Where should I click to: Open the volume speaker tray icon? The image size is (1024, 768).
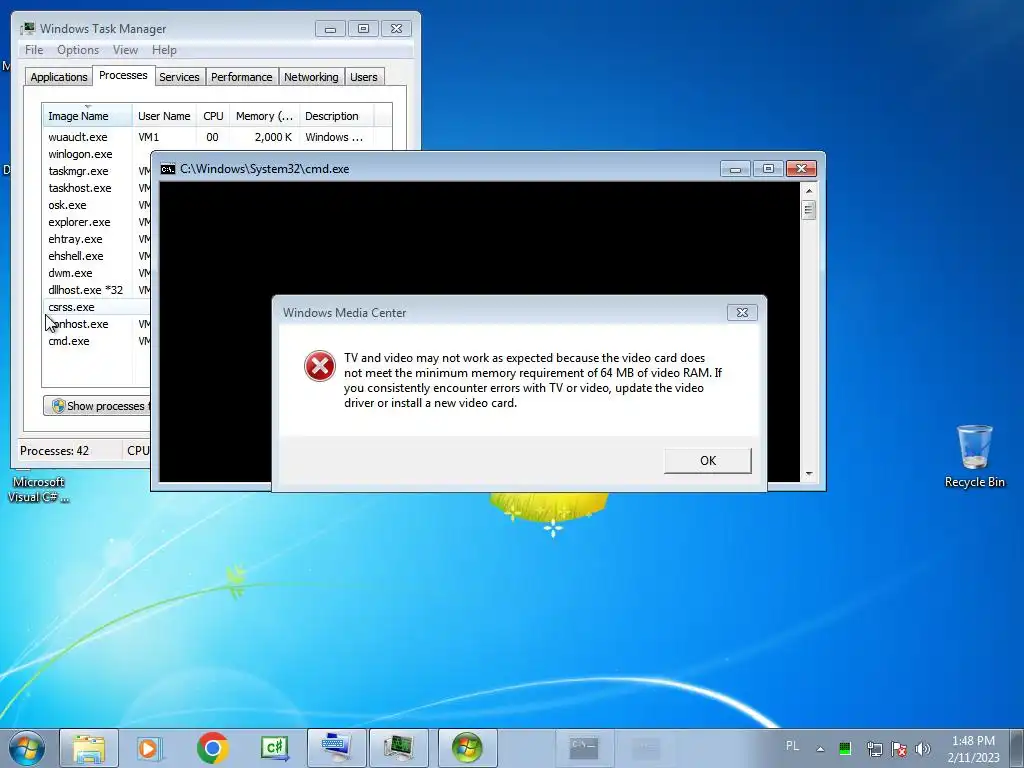pyautogui.click(x=923, y=748)
